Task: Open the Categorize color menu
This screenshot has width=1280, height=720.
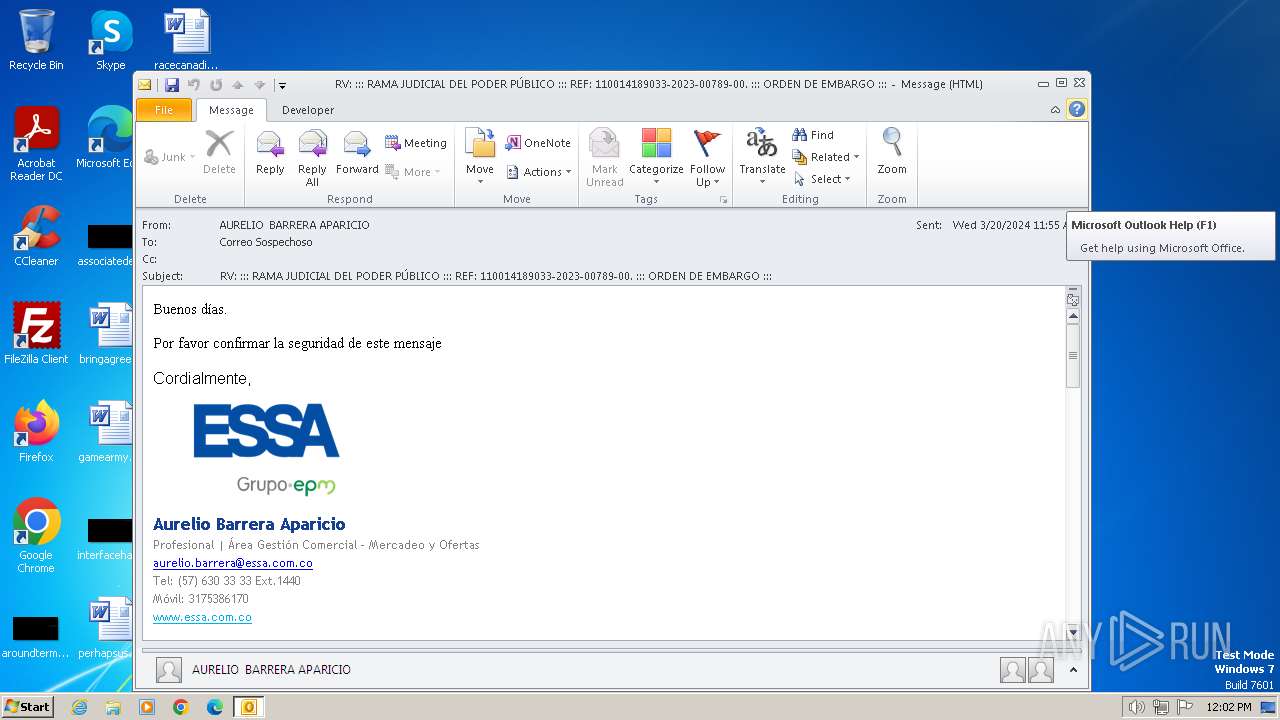Action: tap(656, 157)
